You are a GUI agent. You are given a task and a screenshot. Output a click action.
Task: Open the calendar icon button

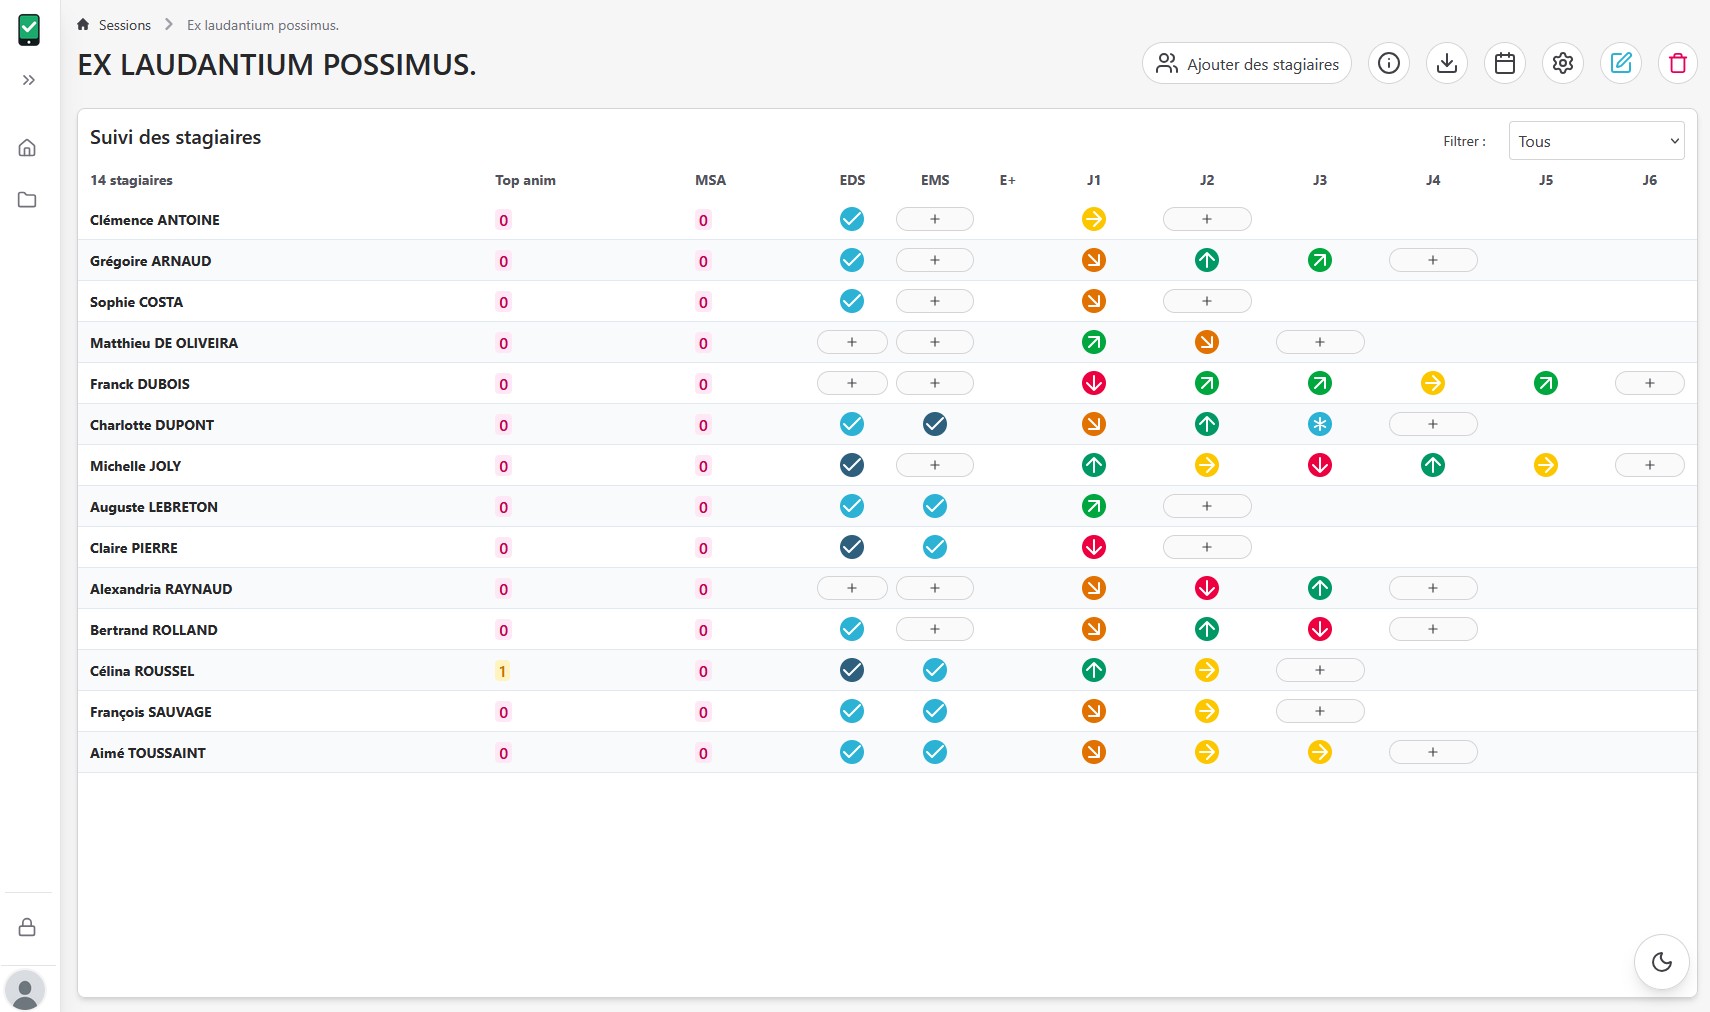pos(1504,64)
